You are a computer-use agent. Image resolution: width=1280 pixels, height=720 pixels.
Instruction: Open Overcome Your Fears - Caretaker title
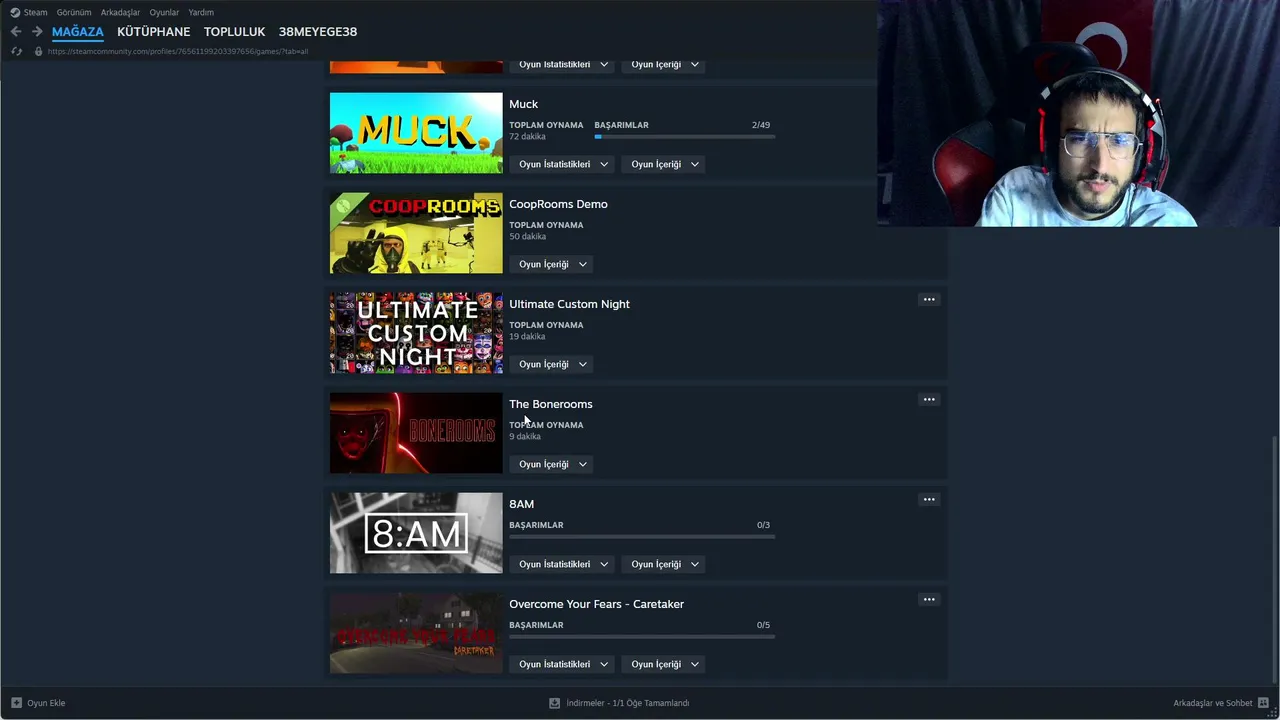coord(596,604)
